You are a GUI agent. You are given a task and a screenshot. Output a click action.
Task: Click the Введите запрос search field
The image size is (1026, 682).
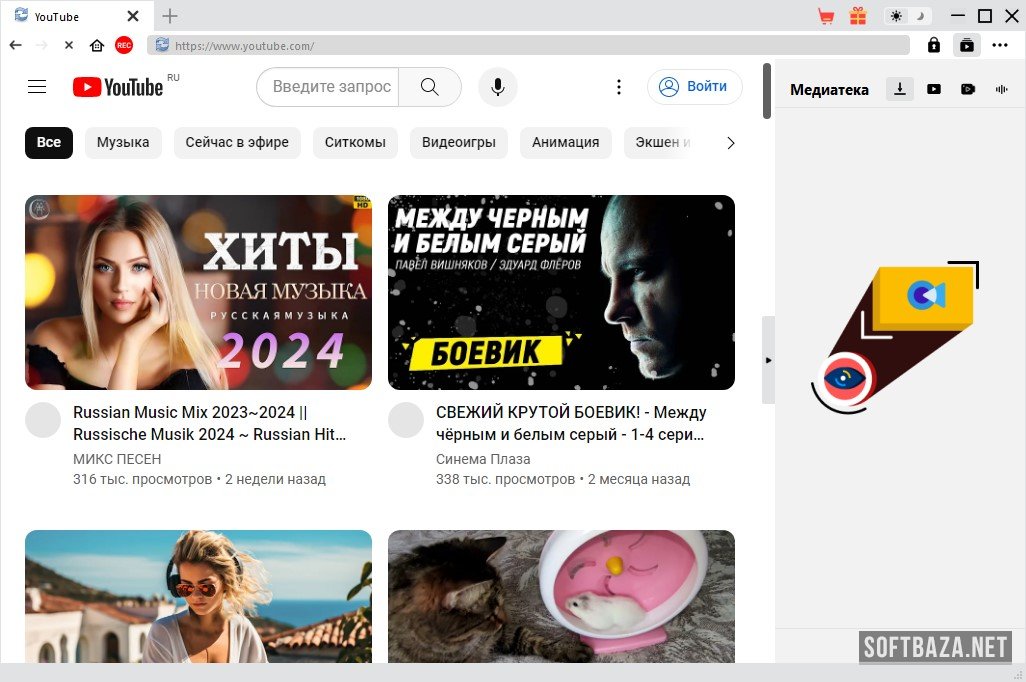coord(330,87)
